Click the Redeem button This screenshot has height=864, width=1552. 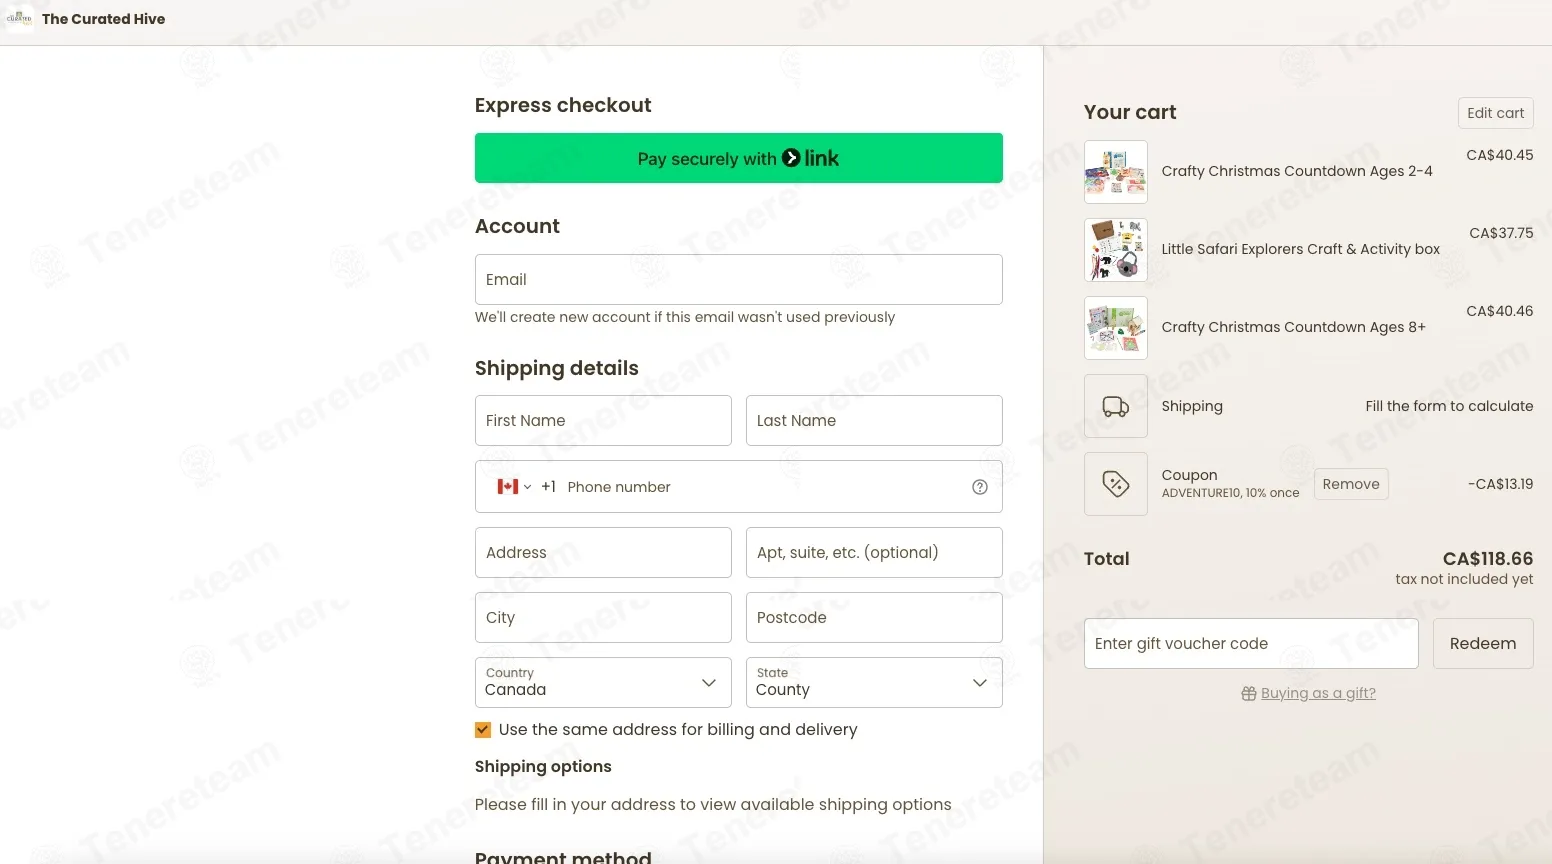(x=1483, y=644)
